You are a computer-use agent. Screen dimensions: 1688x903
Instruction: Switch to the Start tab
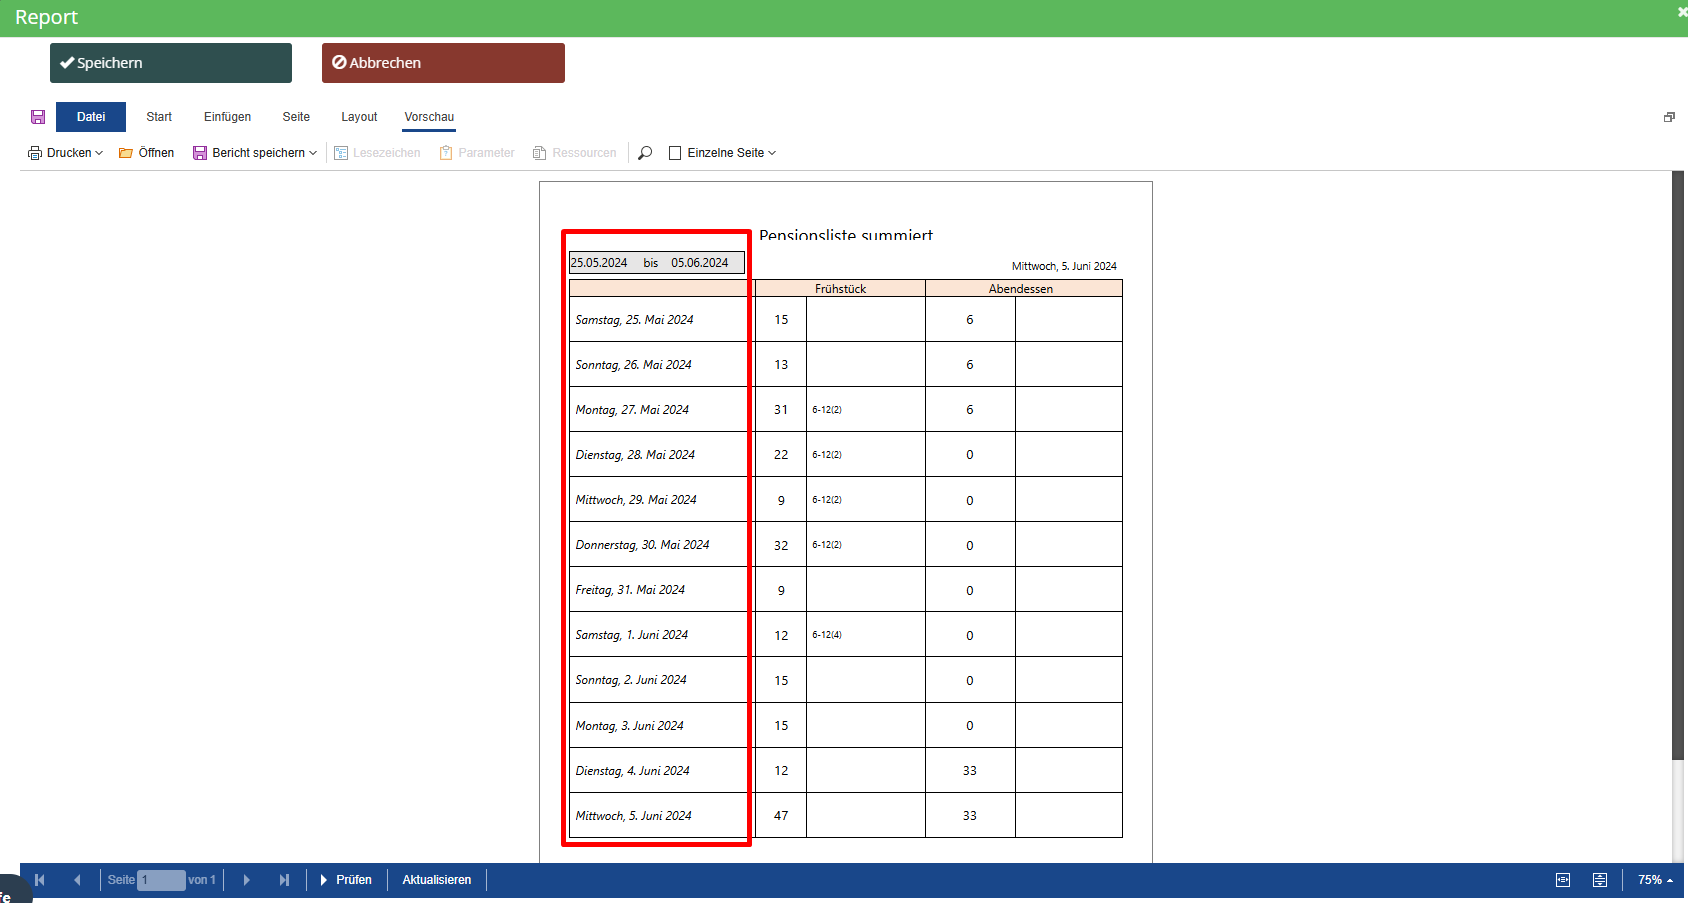click(x=159, y=117)
